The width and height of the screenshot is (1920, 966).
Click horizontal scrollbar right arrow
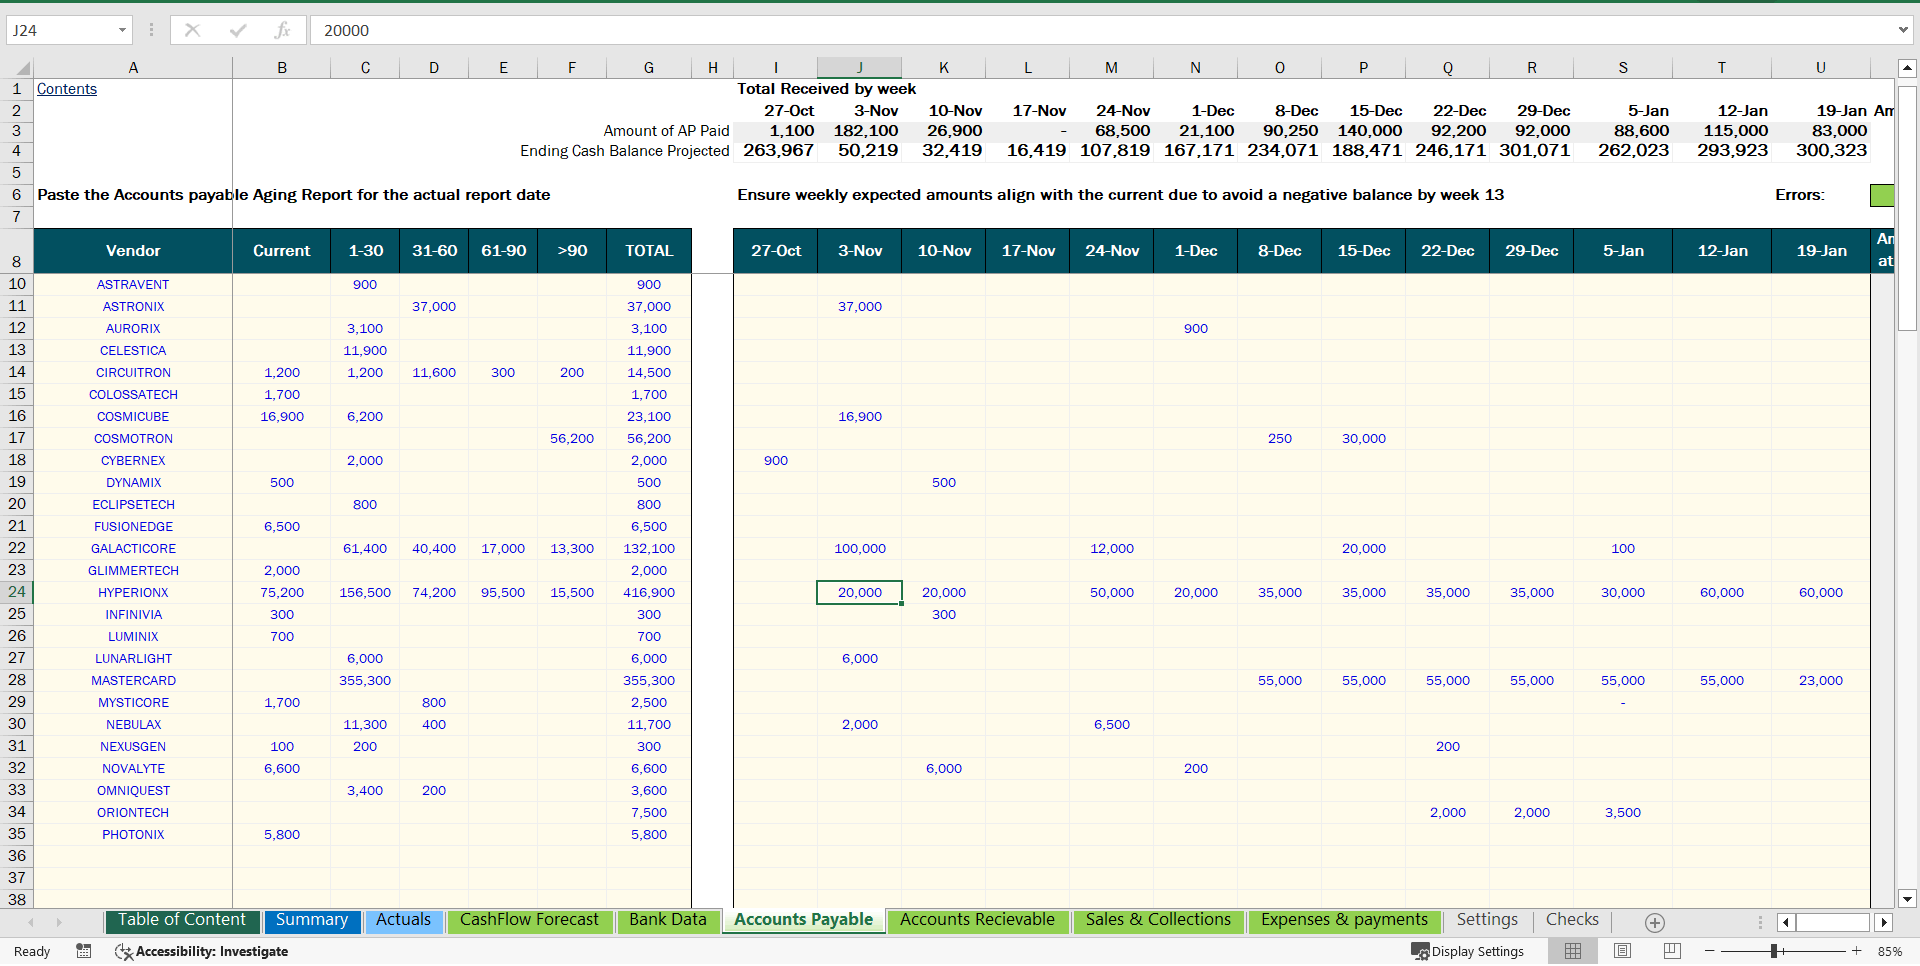[1884, 922]
